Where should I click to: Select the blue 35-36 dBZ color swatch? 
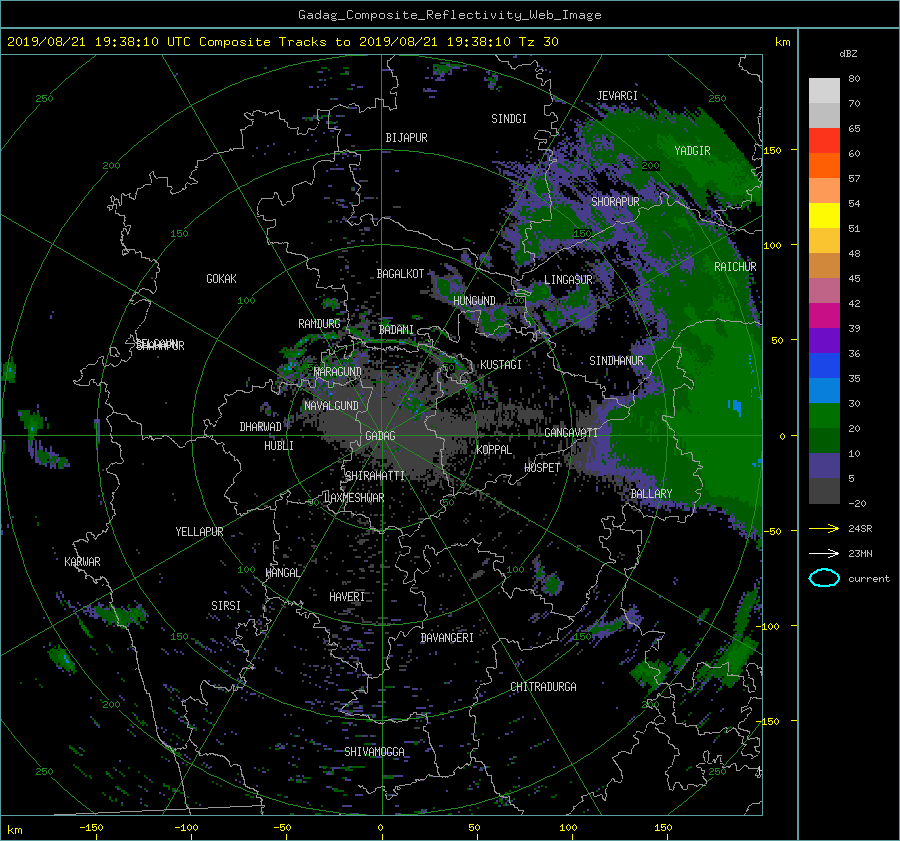[824, 366]
